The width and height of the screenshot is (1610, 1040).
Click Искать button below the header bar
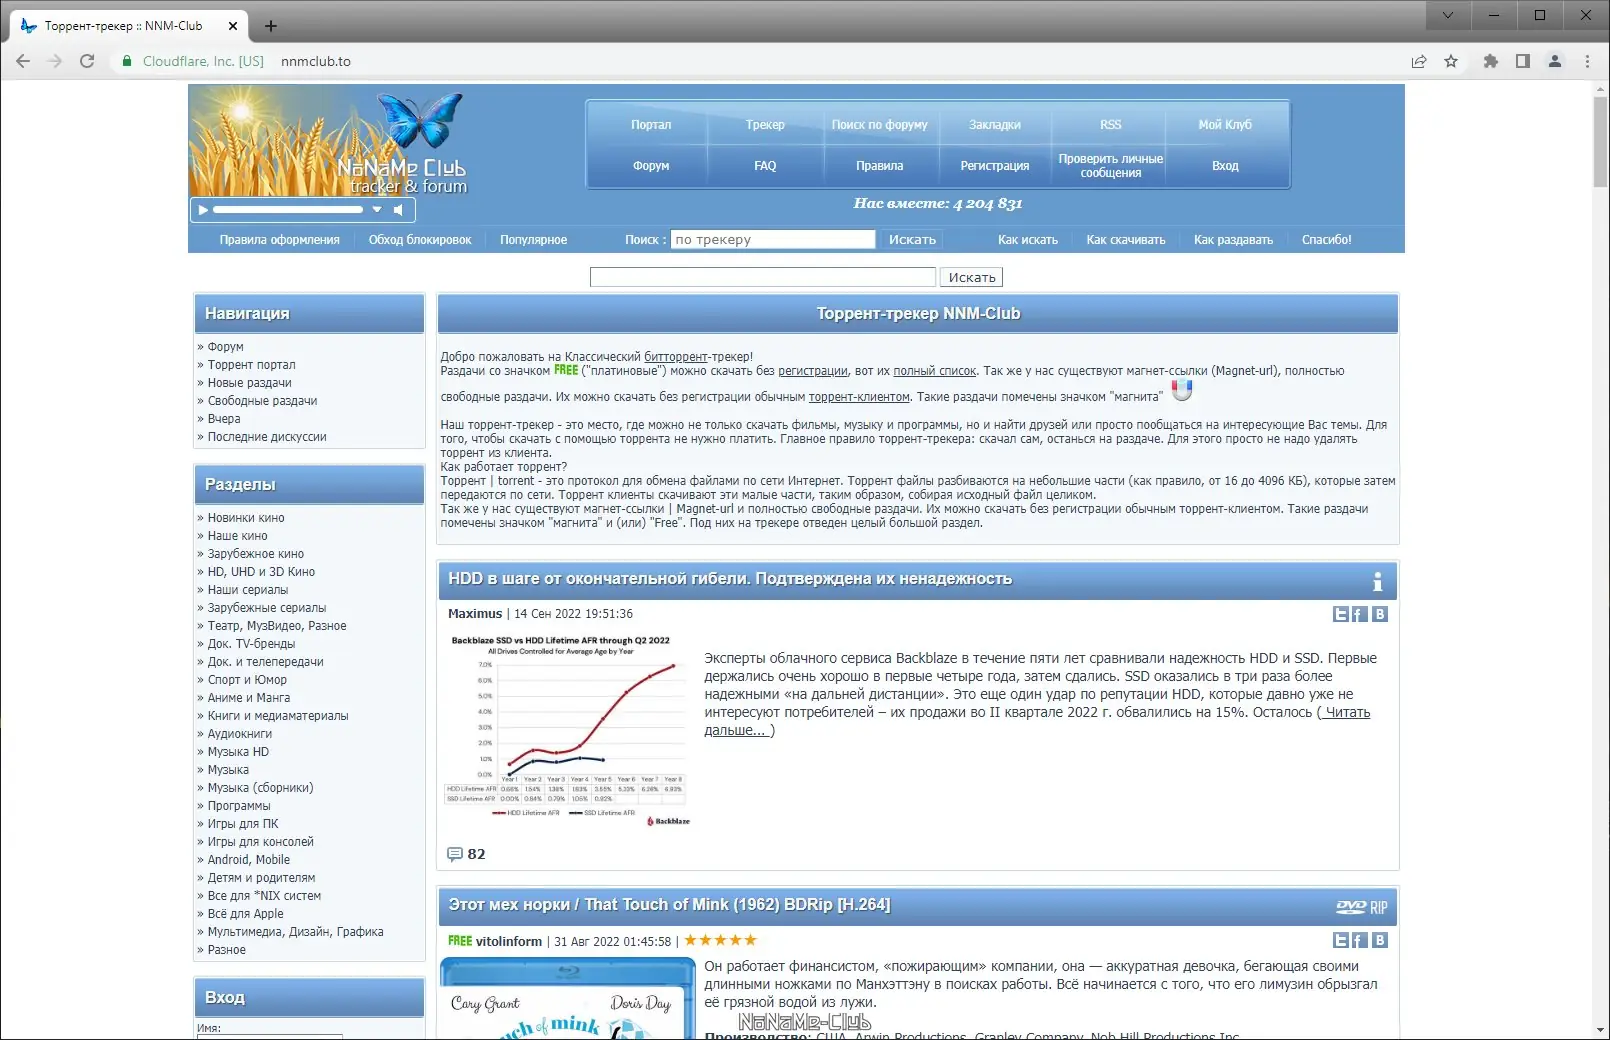click(972, 277)
